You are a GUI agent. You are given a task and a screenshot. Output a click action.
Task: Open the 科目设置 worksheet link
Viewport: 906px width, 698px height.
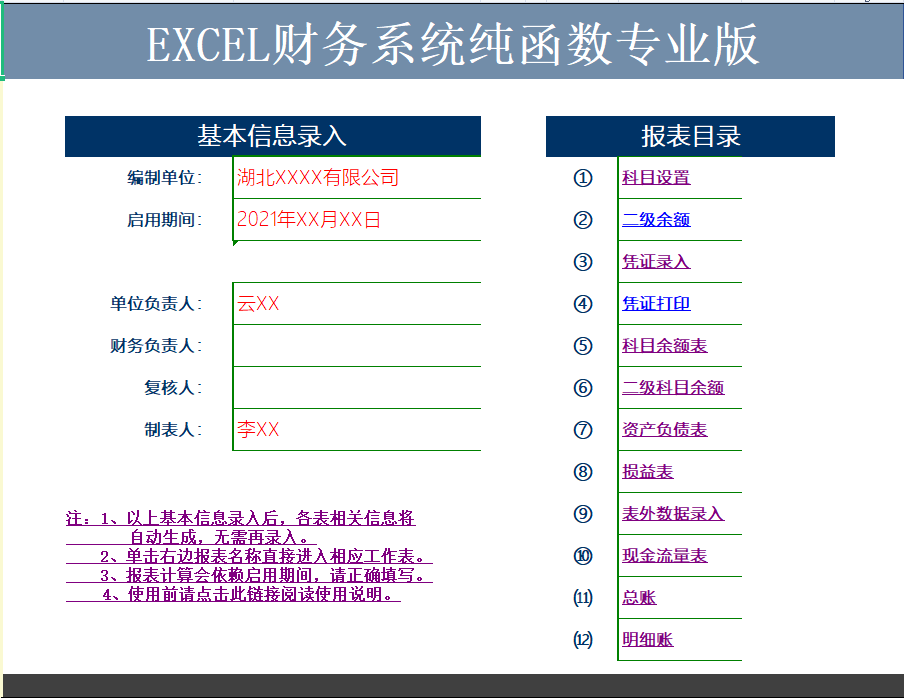654,178
